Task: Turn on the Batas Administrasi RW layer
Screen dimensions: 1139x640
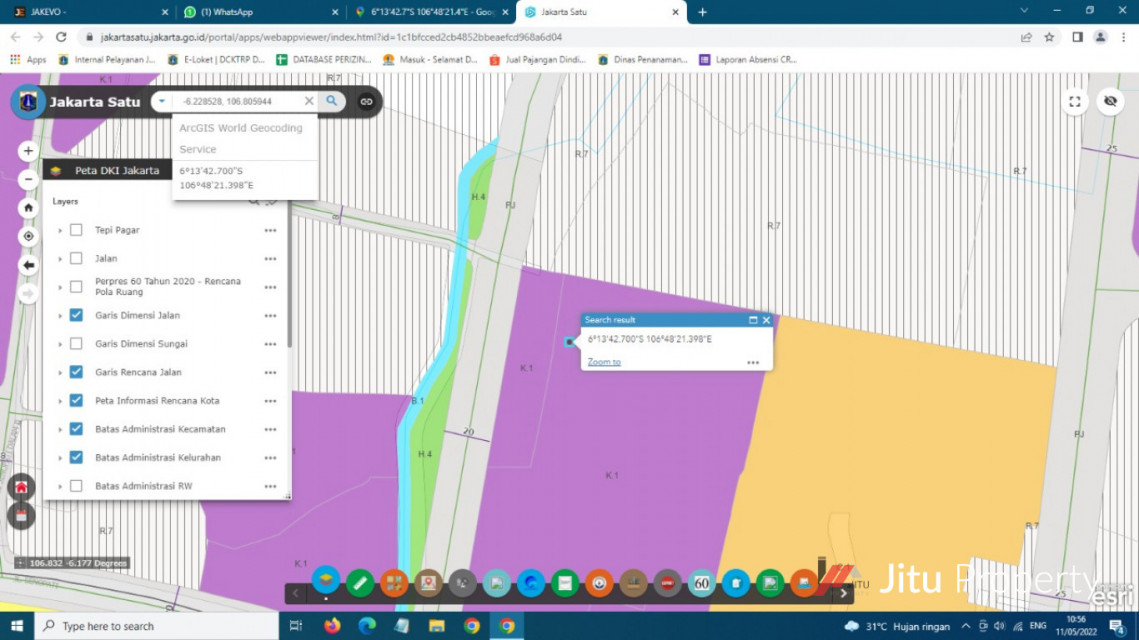Action: coord(76,486)
